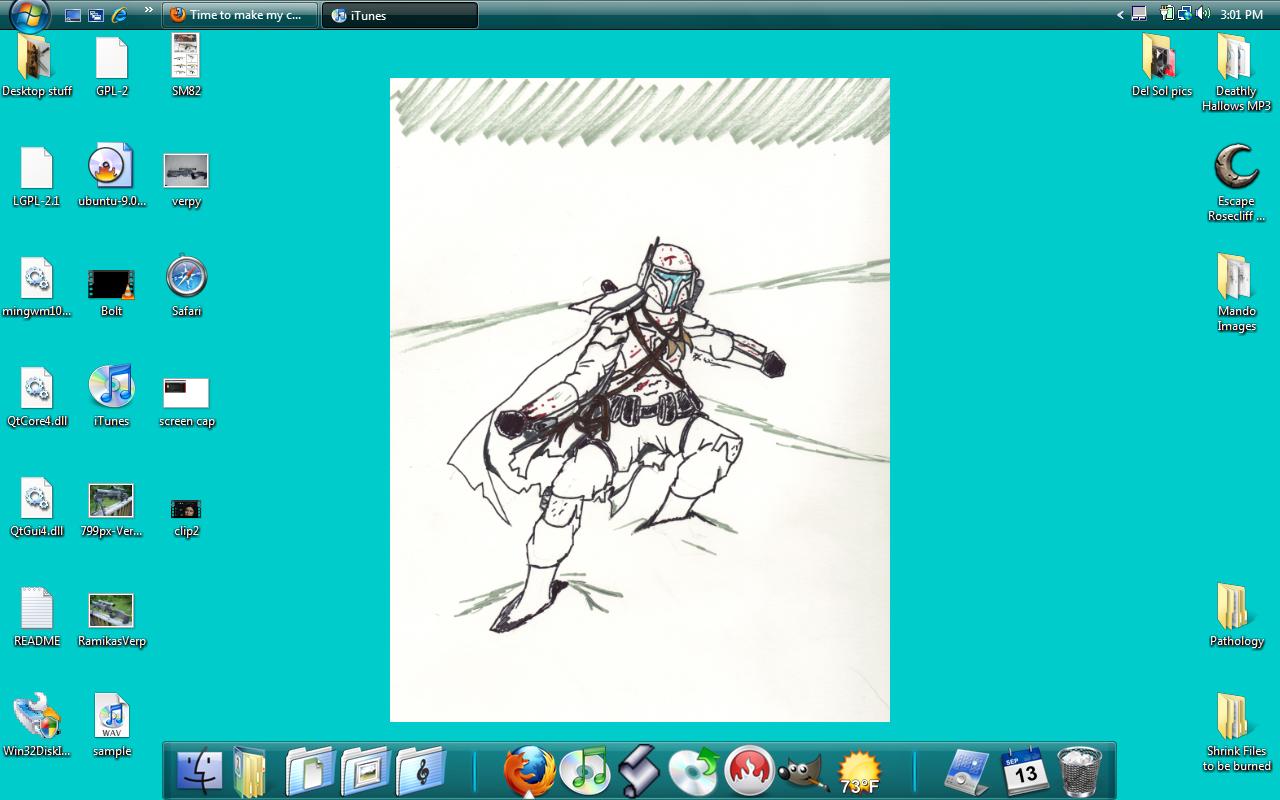Launch iTunes from the dock
The image size is (1280, 800).
584,771
